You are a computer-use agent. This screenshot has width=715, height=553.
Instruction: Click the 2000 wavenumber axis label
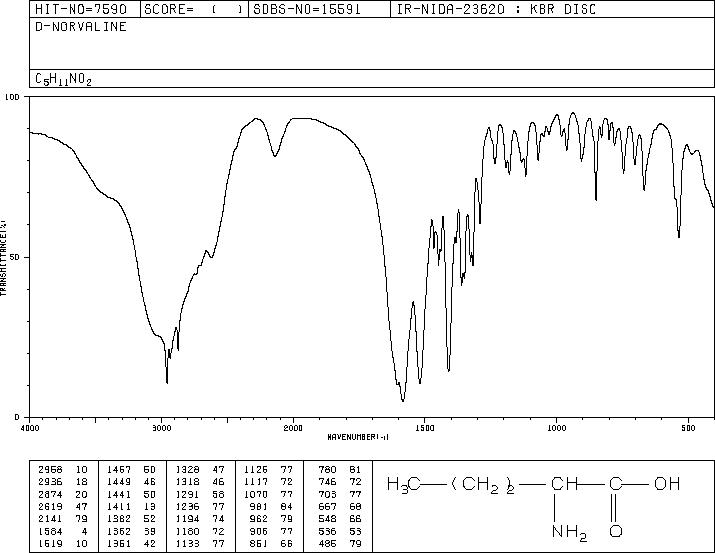pyautogui.click(x=293, y=428)
